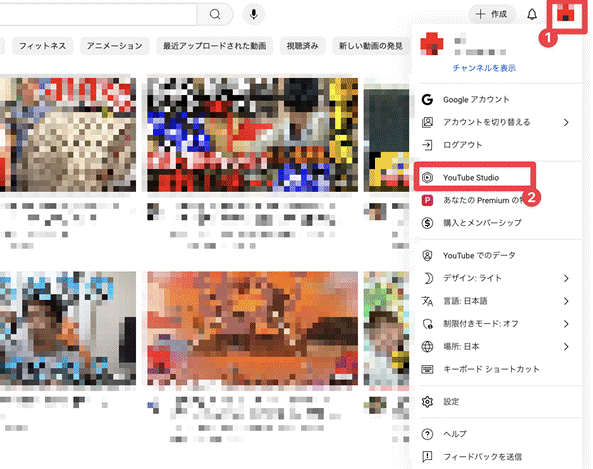
Task: Select アカウントを切り替える
Action: pos(487,122)
